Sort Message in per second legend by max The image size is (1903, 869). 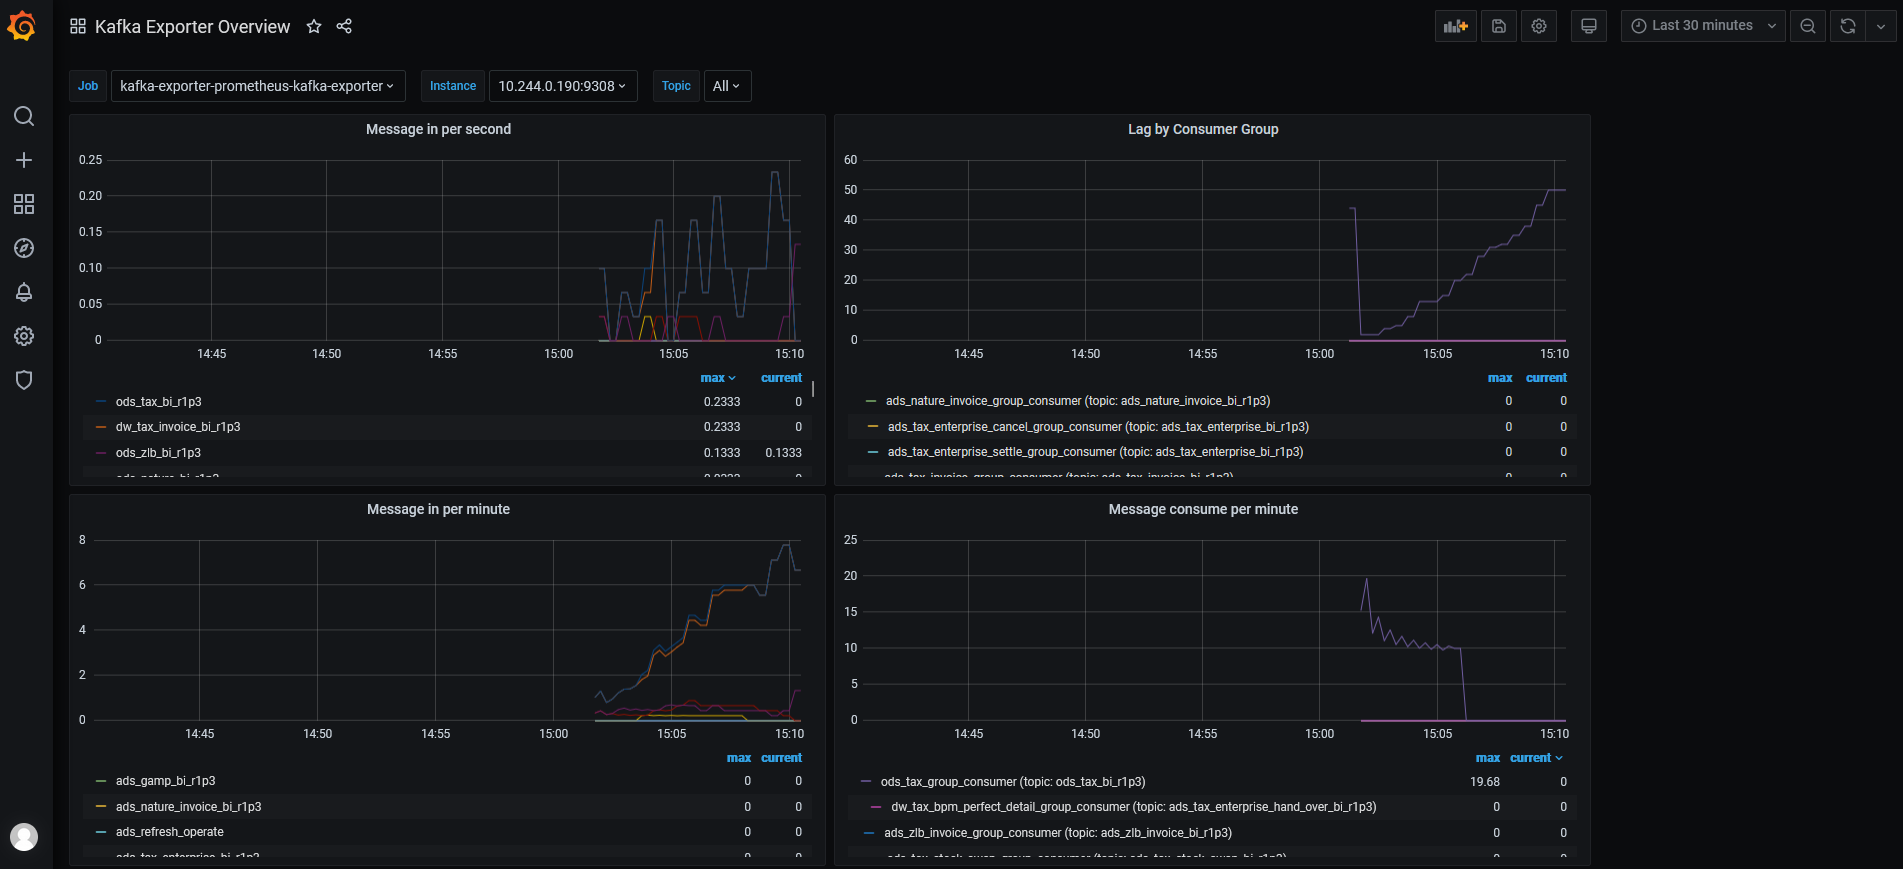coord(718,378)
